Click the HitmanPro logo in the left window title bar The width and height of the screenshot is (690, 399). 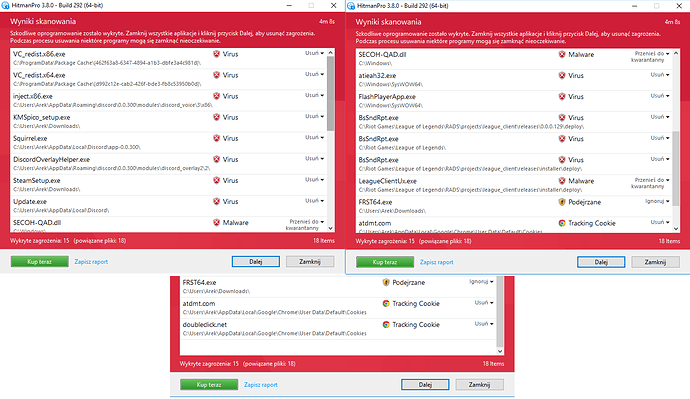[5, 5]
